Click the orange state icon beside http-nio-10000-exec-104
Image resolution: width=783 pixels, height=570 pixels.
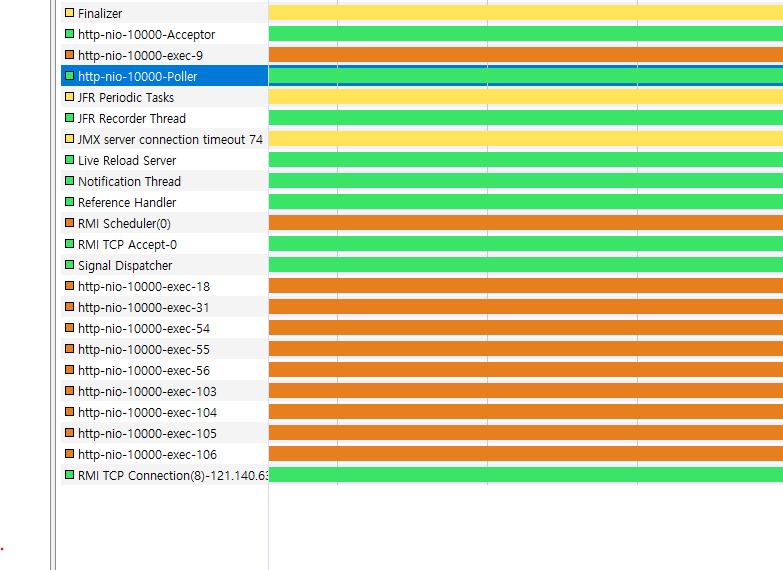coord(69,411)
